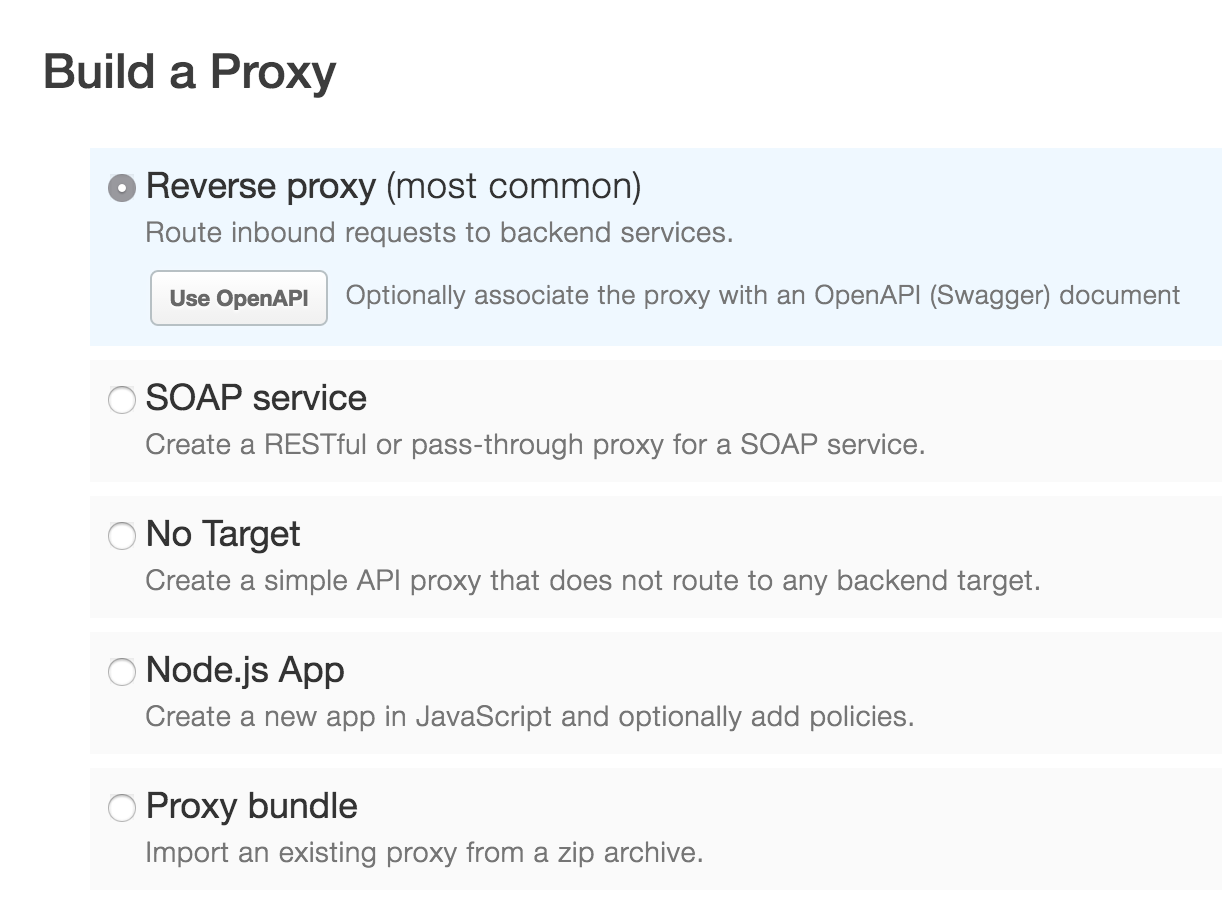Choose the Proxy bundle radio button

(122, 808)
